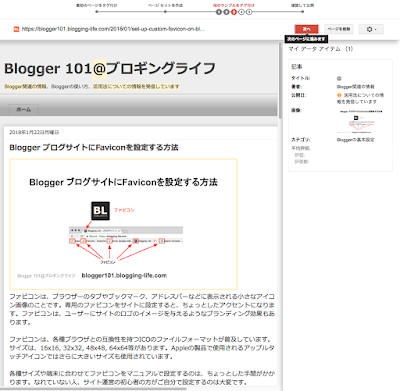Click the black BL favicon logo in image
The height and width of the screenshot is (391, 400).
(x=100, y=211)
